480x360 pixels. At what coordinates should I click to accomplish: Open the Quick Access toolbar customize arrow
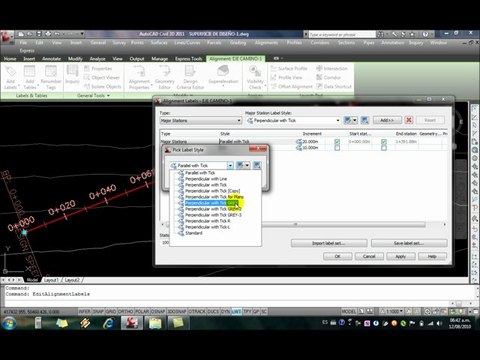click(82, 34)
